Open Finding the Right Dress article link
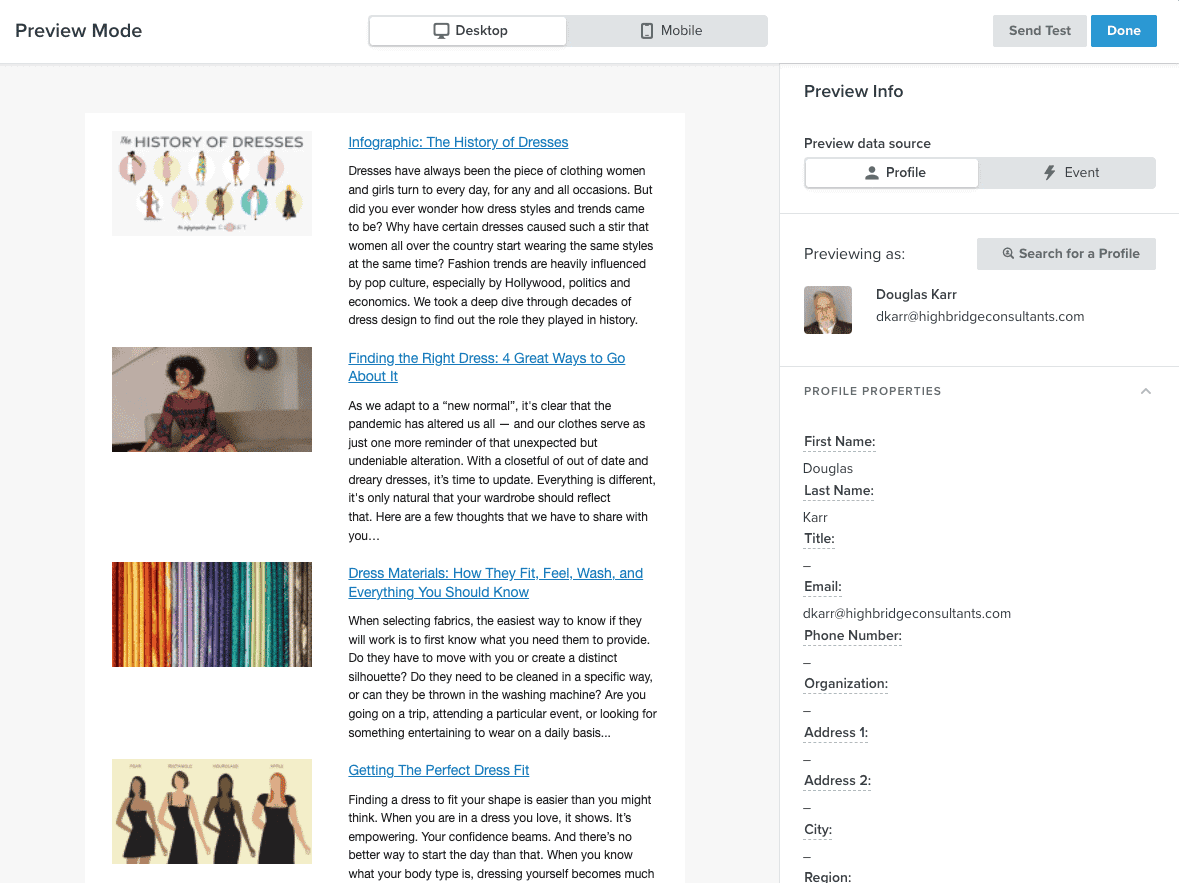Screen dimensions: 1179x883 click(486, 358)
